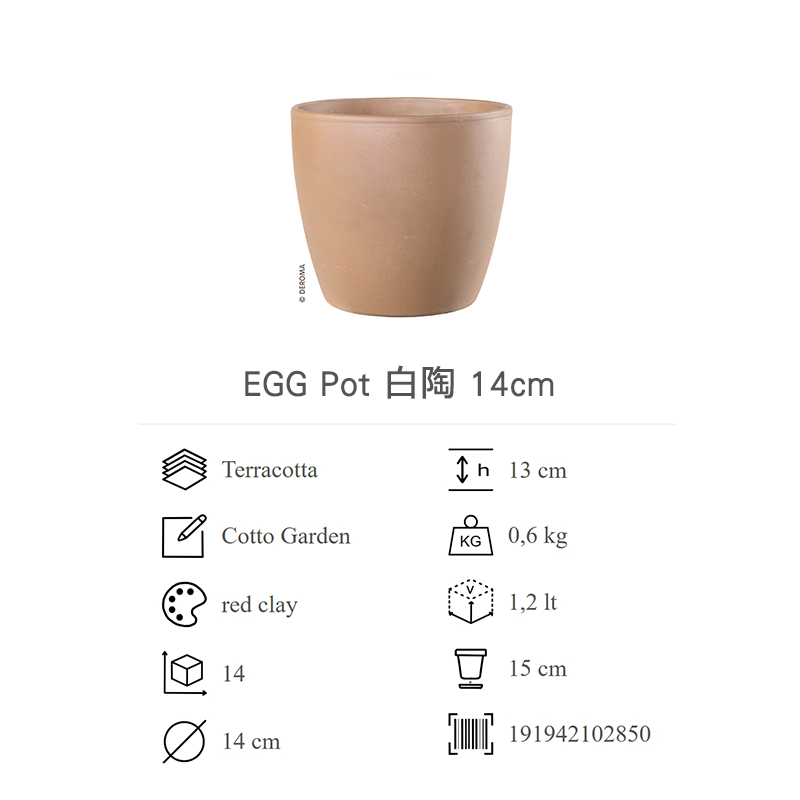Click the 13 cm height value

[538, 470]
